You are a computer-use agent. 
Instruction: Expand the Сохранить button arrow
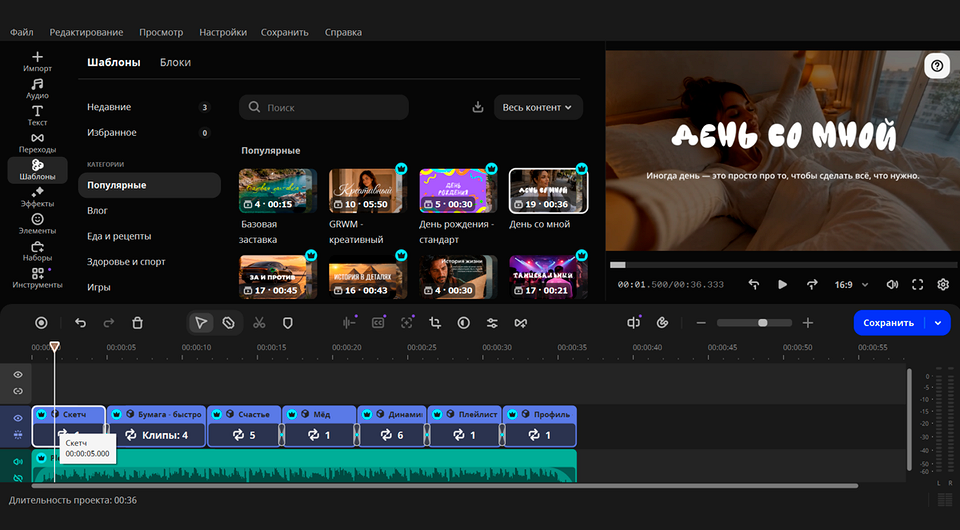pos(938,323)
